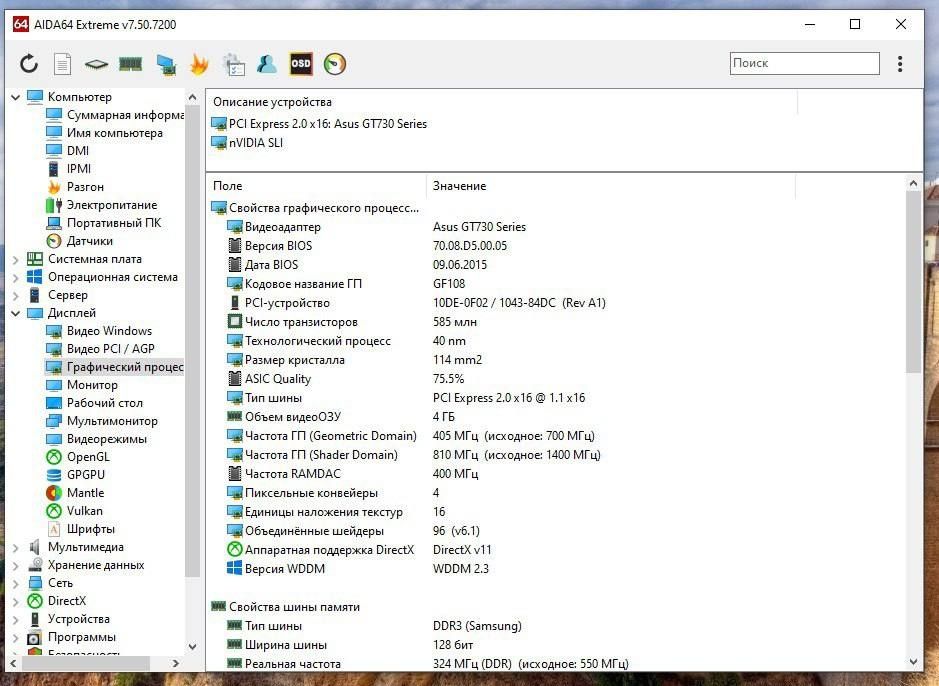The height and width of the screenshot is (686, 939).
Task: Select the nVIDIA SLI device entry
Action: click(247, 143)
